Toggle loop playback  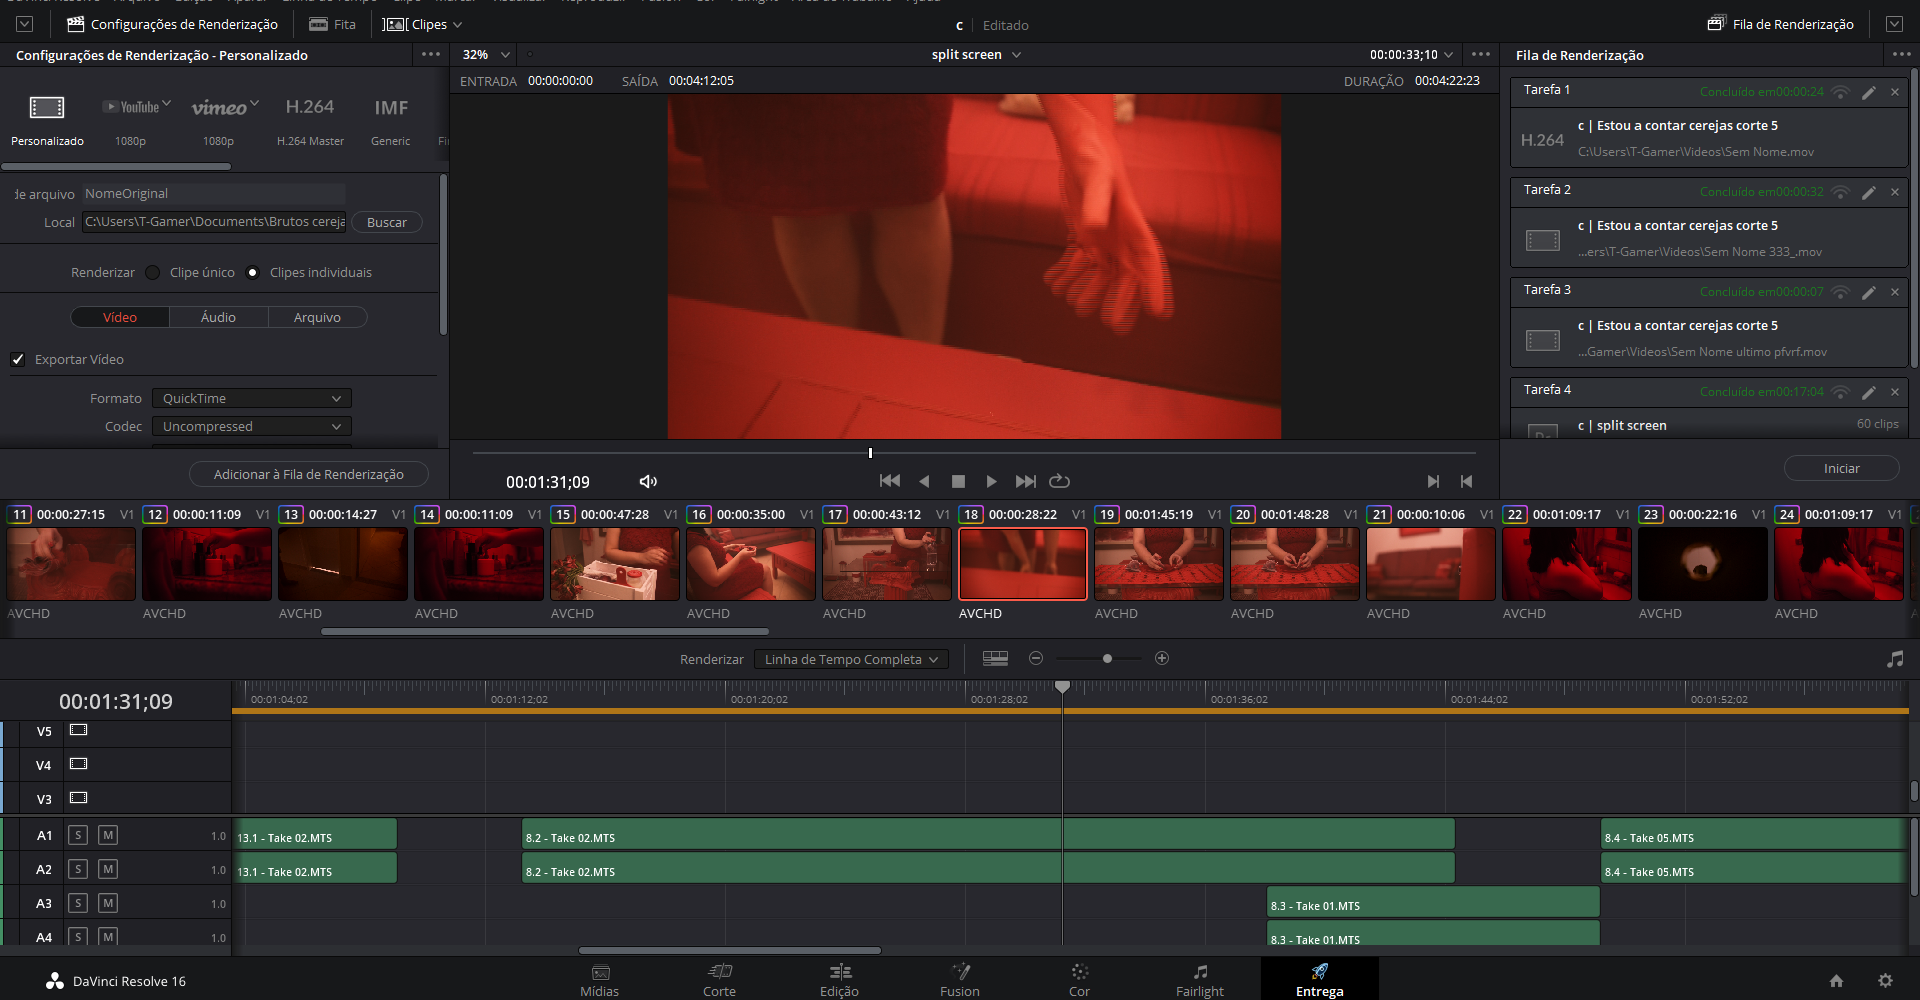coord(1059,481)
